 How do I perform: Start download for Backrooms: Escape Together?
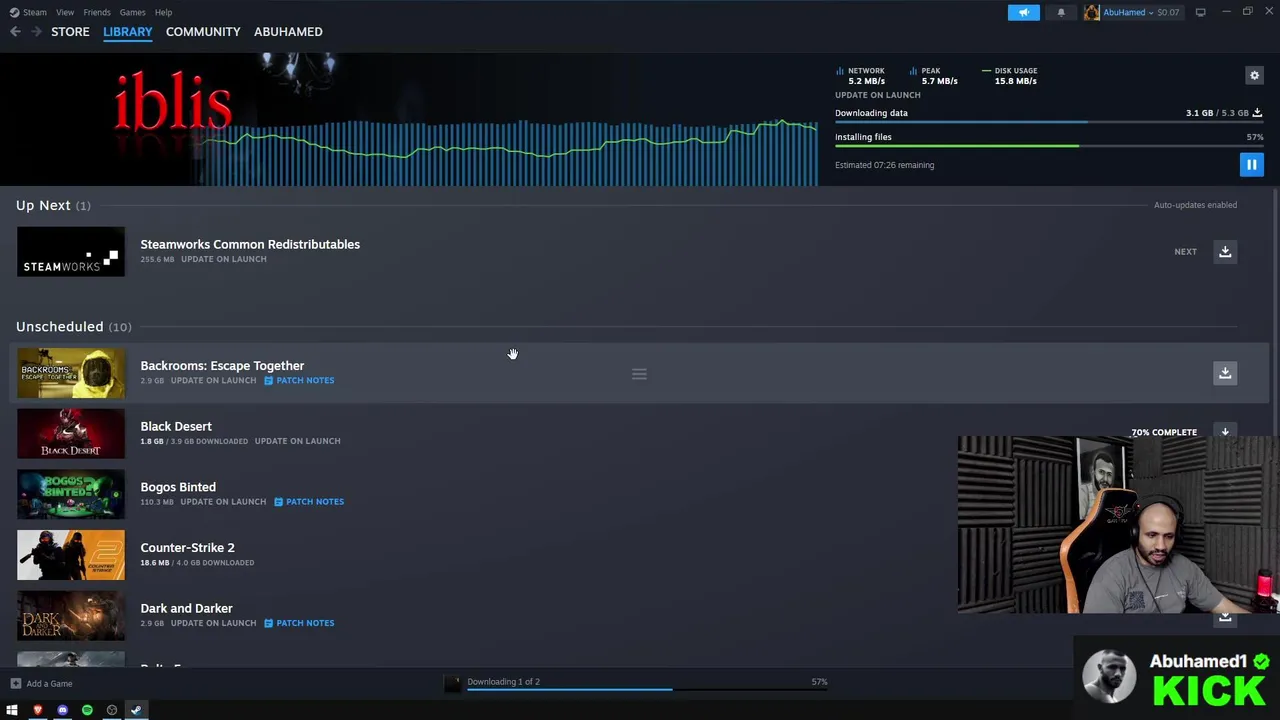tap(1225, 373)
